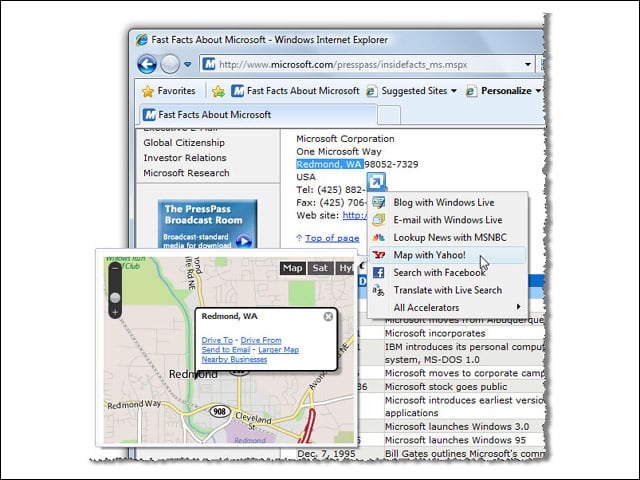Open the Fast Facts About Microsoft favorites bar link
640x480 pixels.
pyautogui.click(x=296, y=91)
